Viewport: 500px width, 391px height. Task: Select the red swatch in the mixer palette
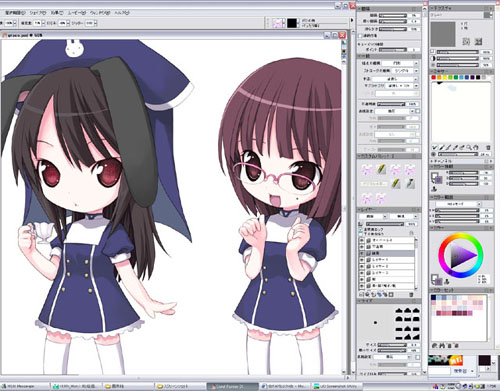[x=433, y=77]
